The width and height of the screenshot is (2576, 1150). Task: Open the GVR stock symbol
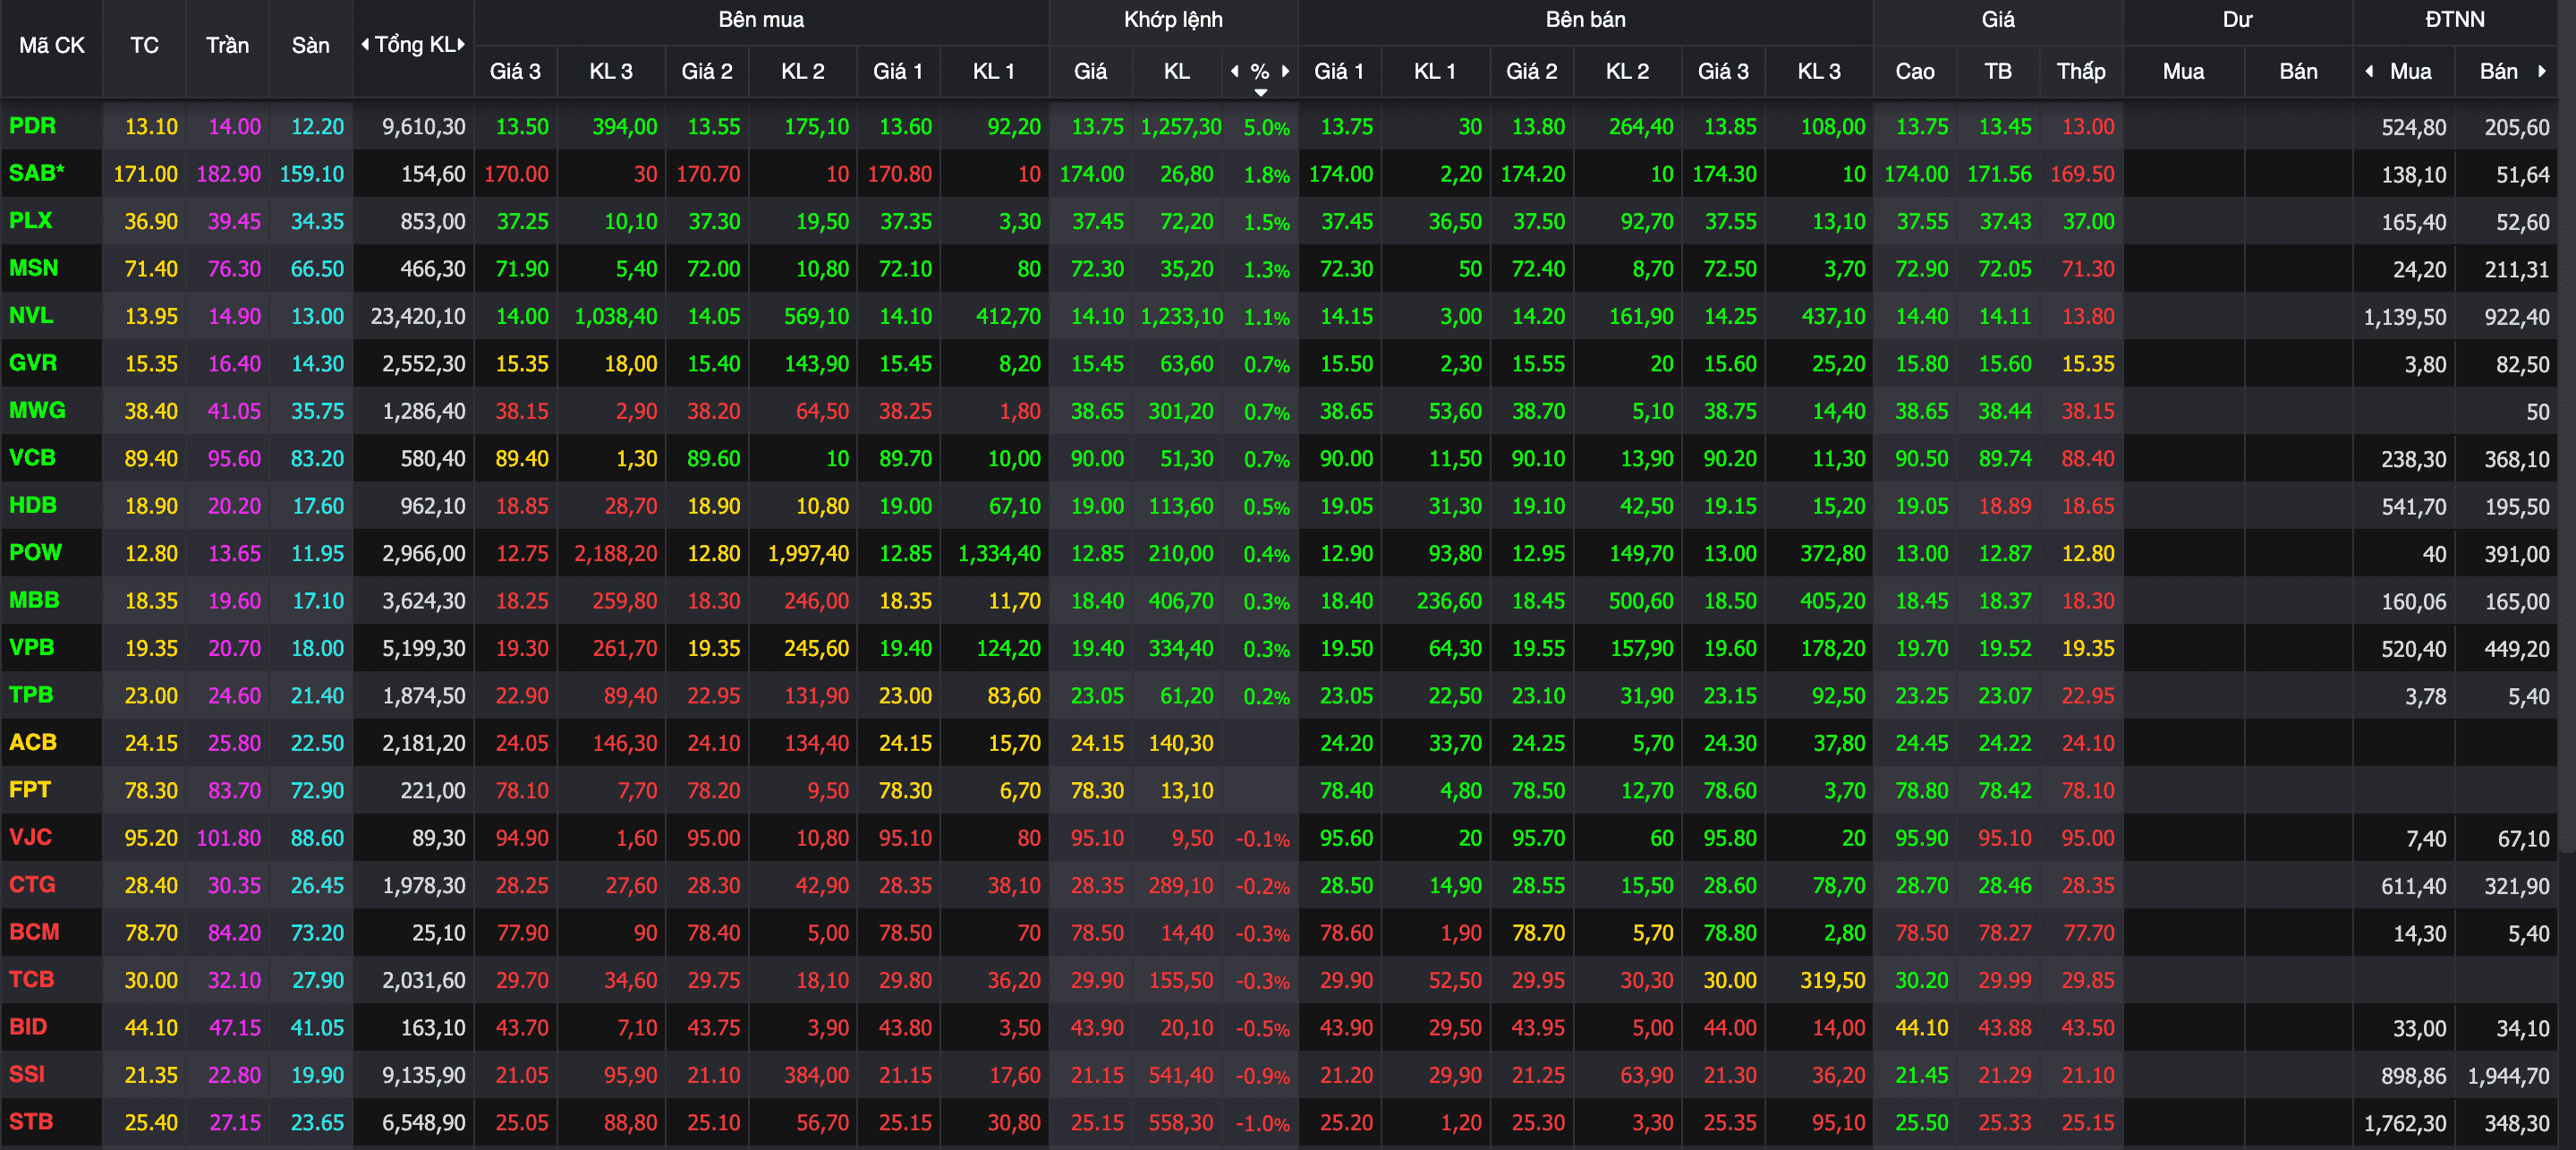click(x=33, y=363)
